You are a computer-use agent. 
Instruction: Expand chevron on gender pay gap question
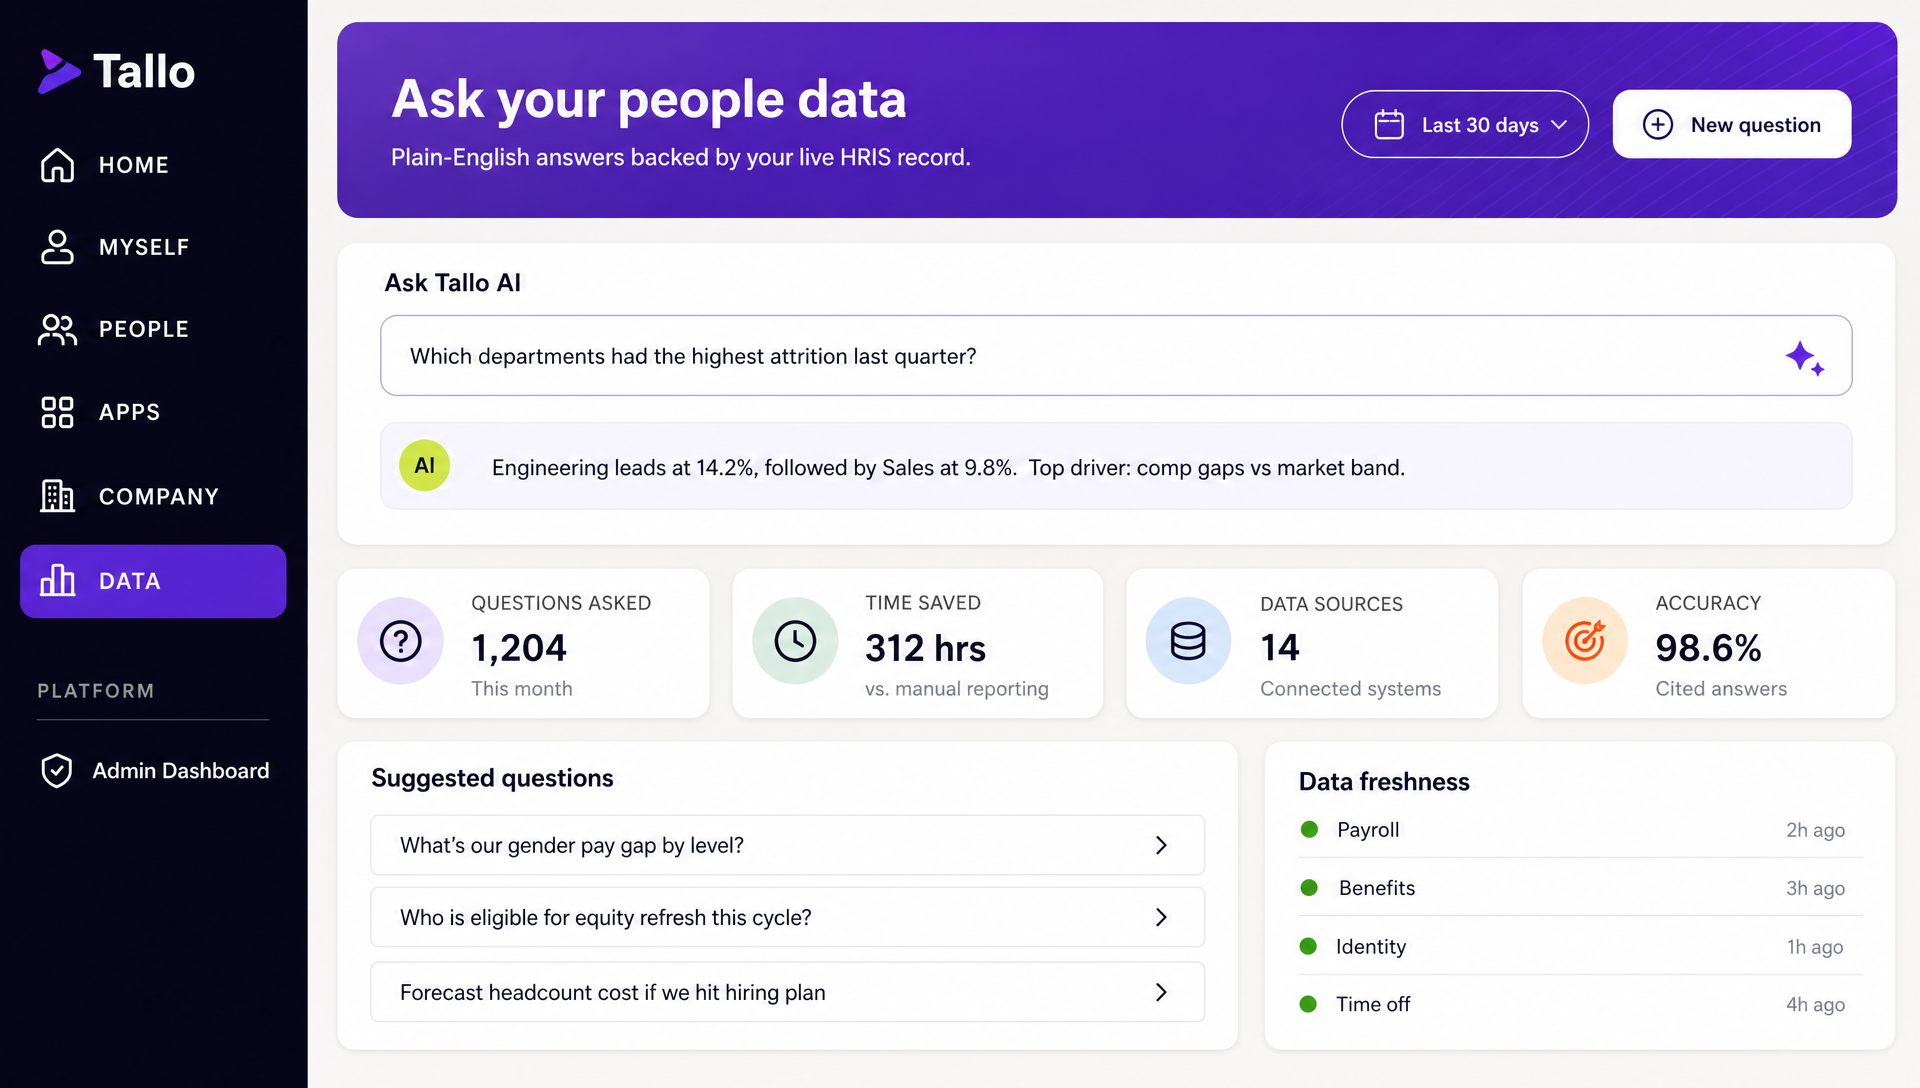1161,845
